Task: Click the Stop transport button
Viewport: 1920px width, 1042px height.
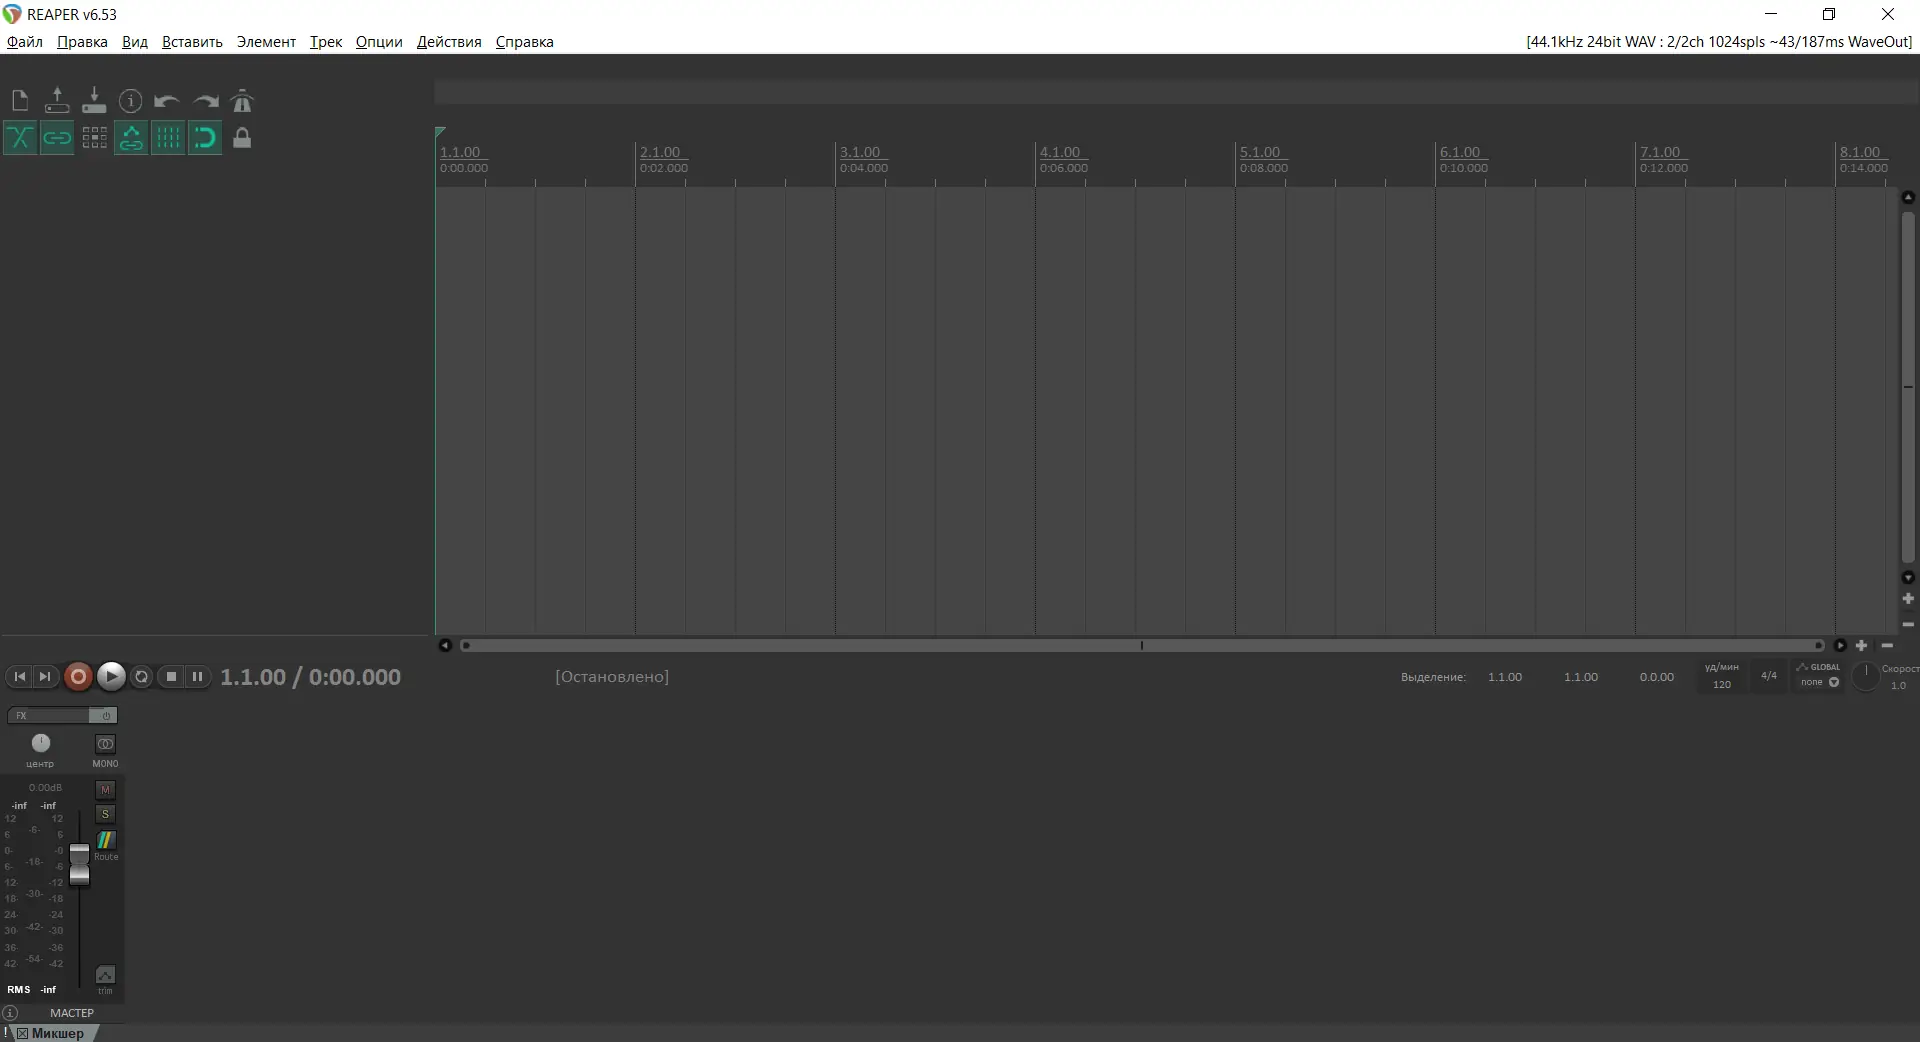Action: click(x=171, y=677)
